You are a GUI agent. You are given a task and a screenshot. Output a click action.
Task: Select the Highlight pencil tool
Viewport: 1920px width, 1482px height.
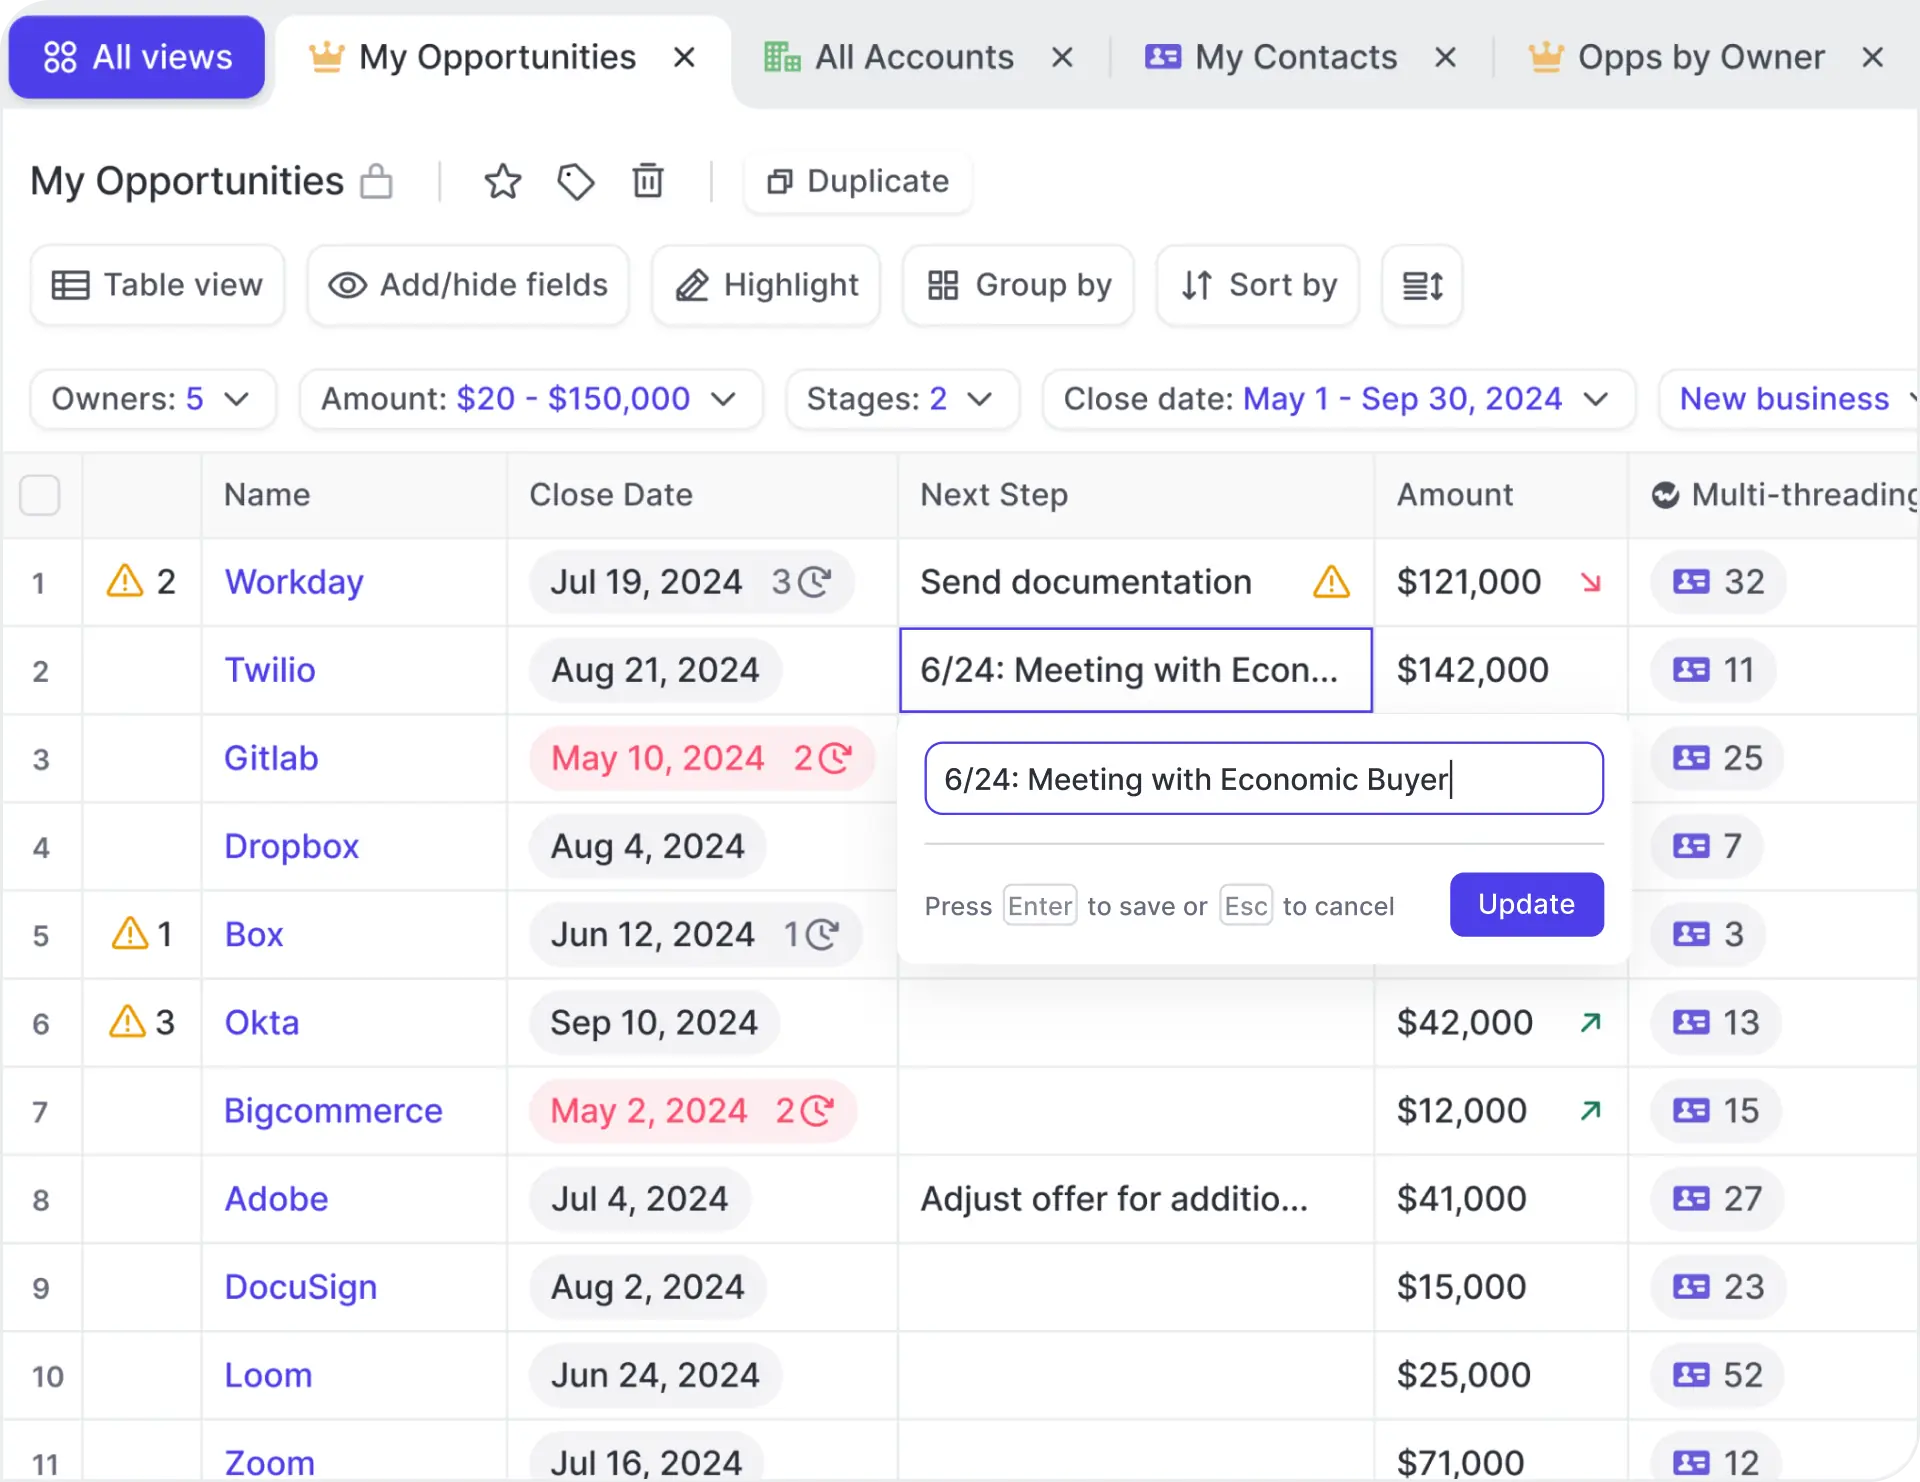765,285
